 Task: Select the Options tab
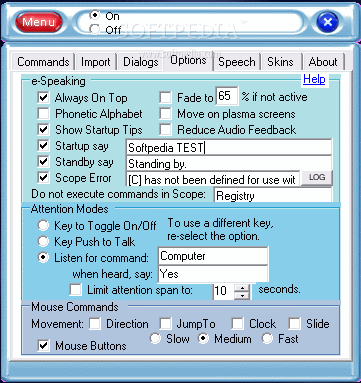(188, 60)
